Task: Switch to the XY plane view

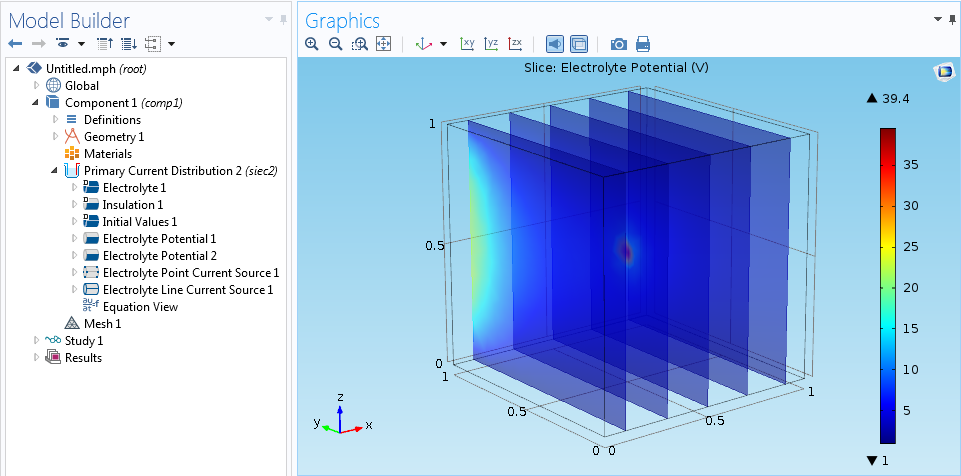Action: pyautogui.click(x=467, y=44)
